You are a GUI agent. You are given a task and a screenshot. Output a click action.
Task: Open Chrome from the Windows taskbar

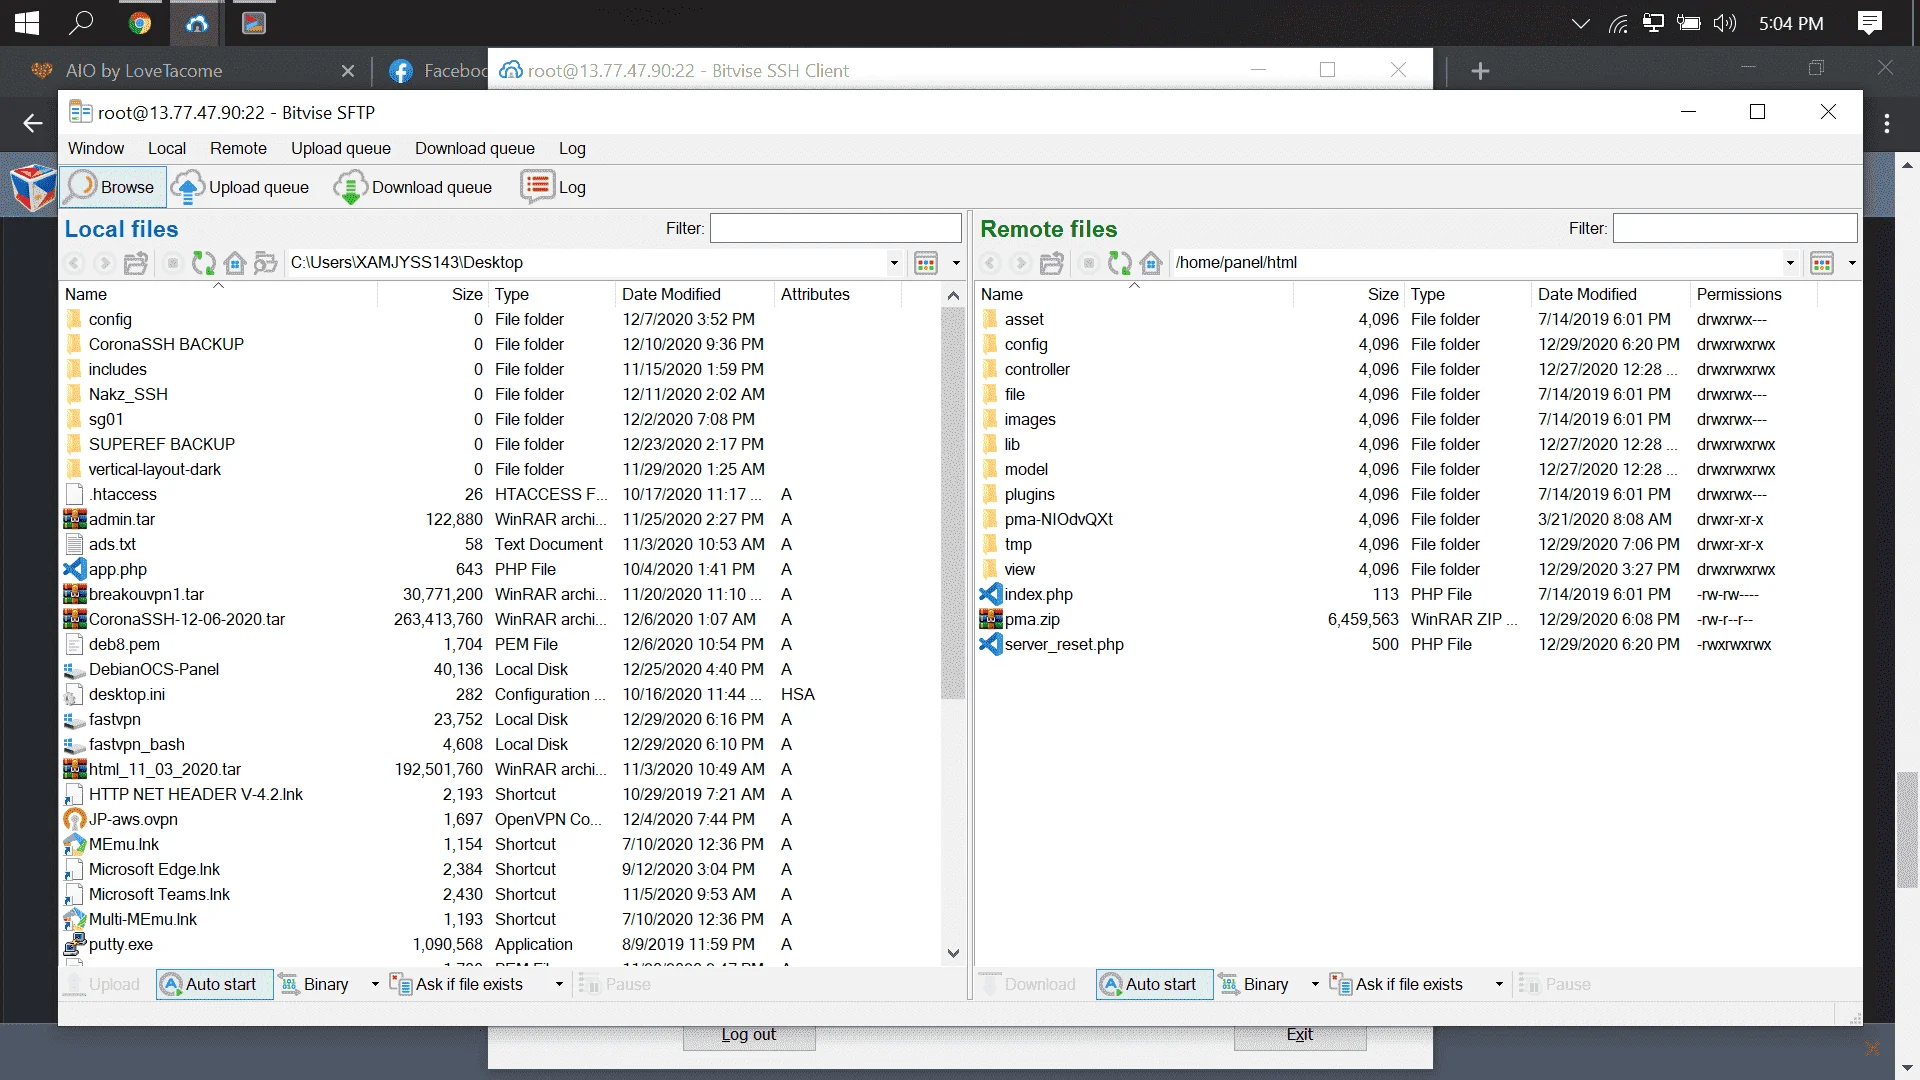click(x=140, y=23)
